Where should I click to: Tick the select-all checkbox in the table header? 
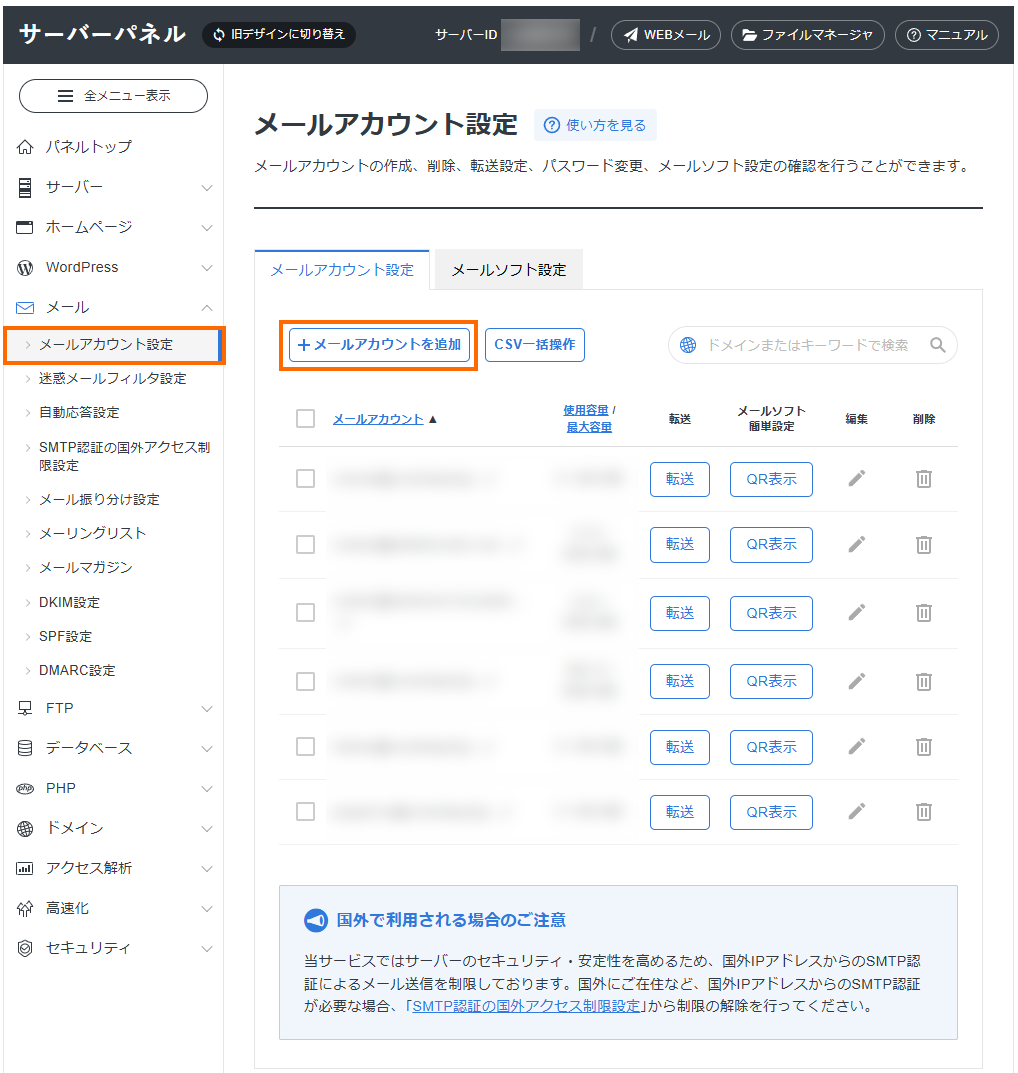coord(305,418)
